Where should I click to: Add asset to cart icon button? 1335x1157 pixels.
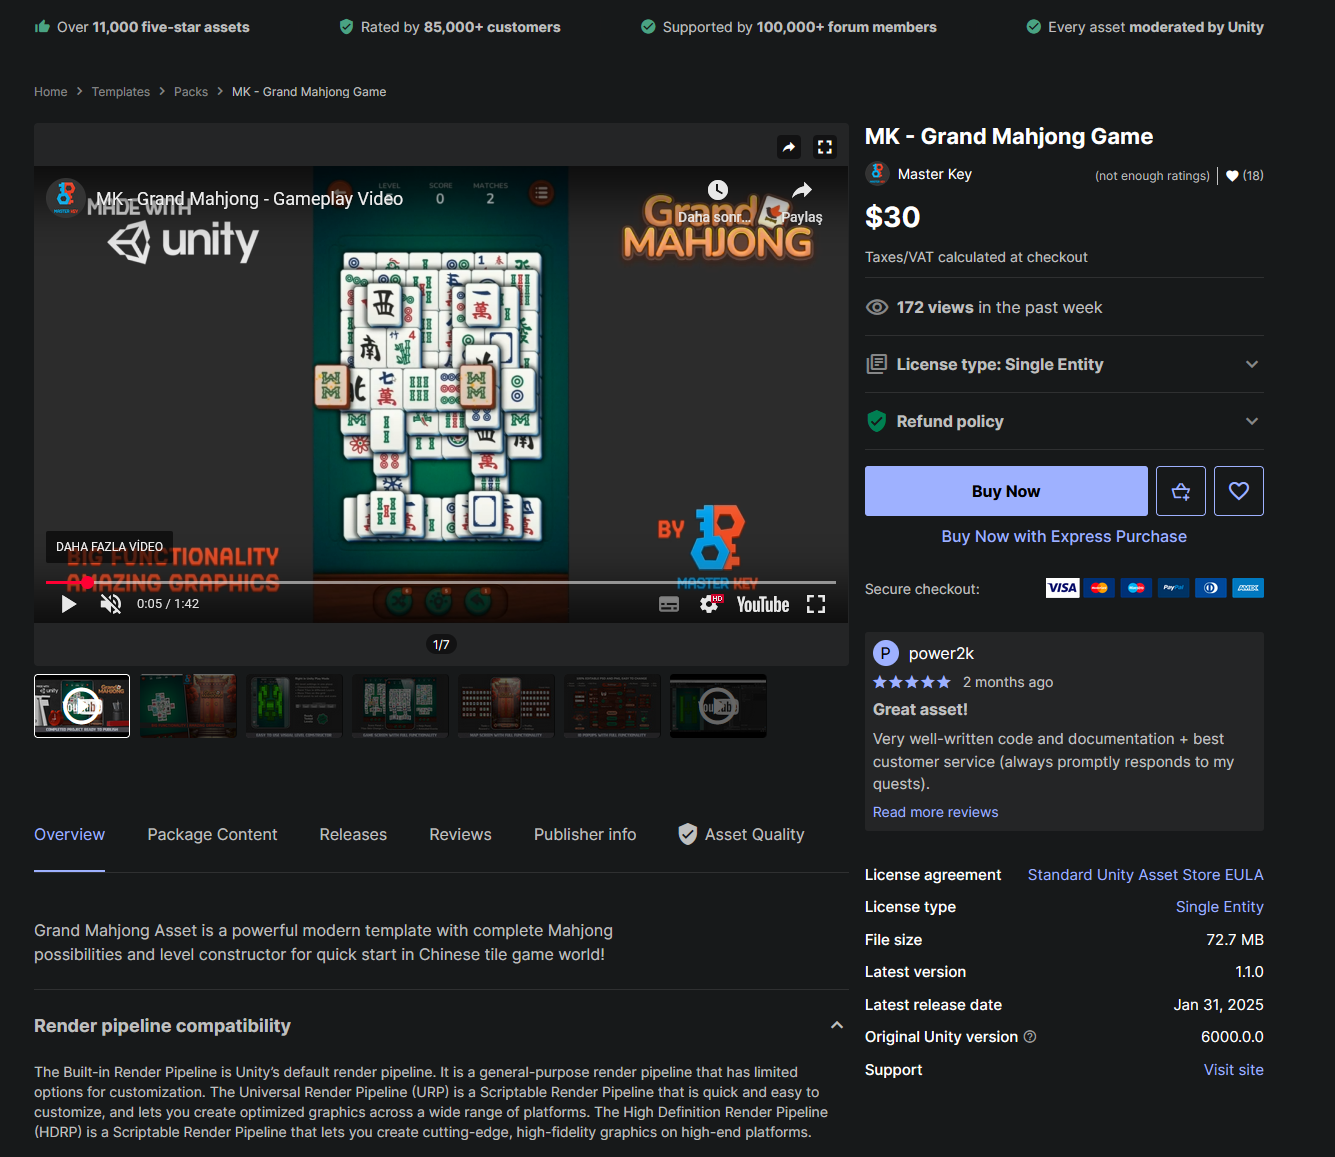click(1181, 491)
